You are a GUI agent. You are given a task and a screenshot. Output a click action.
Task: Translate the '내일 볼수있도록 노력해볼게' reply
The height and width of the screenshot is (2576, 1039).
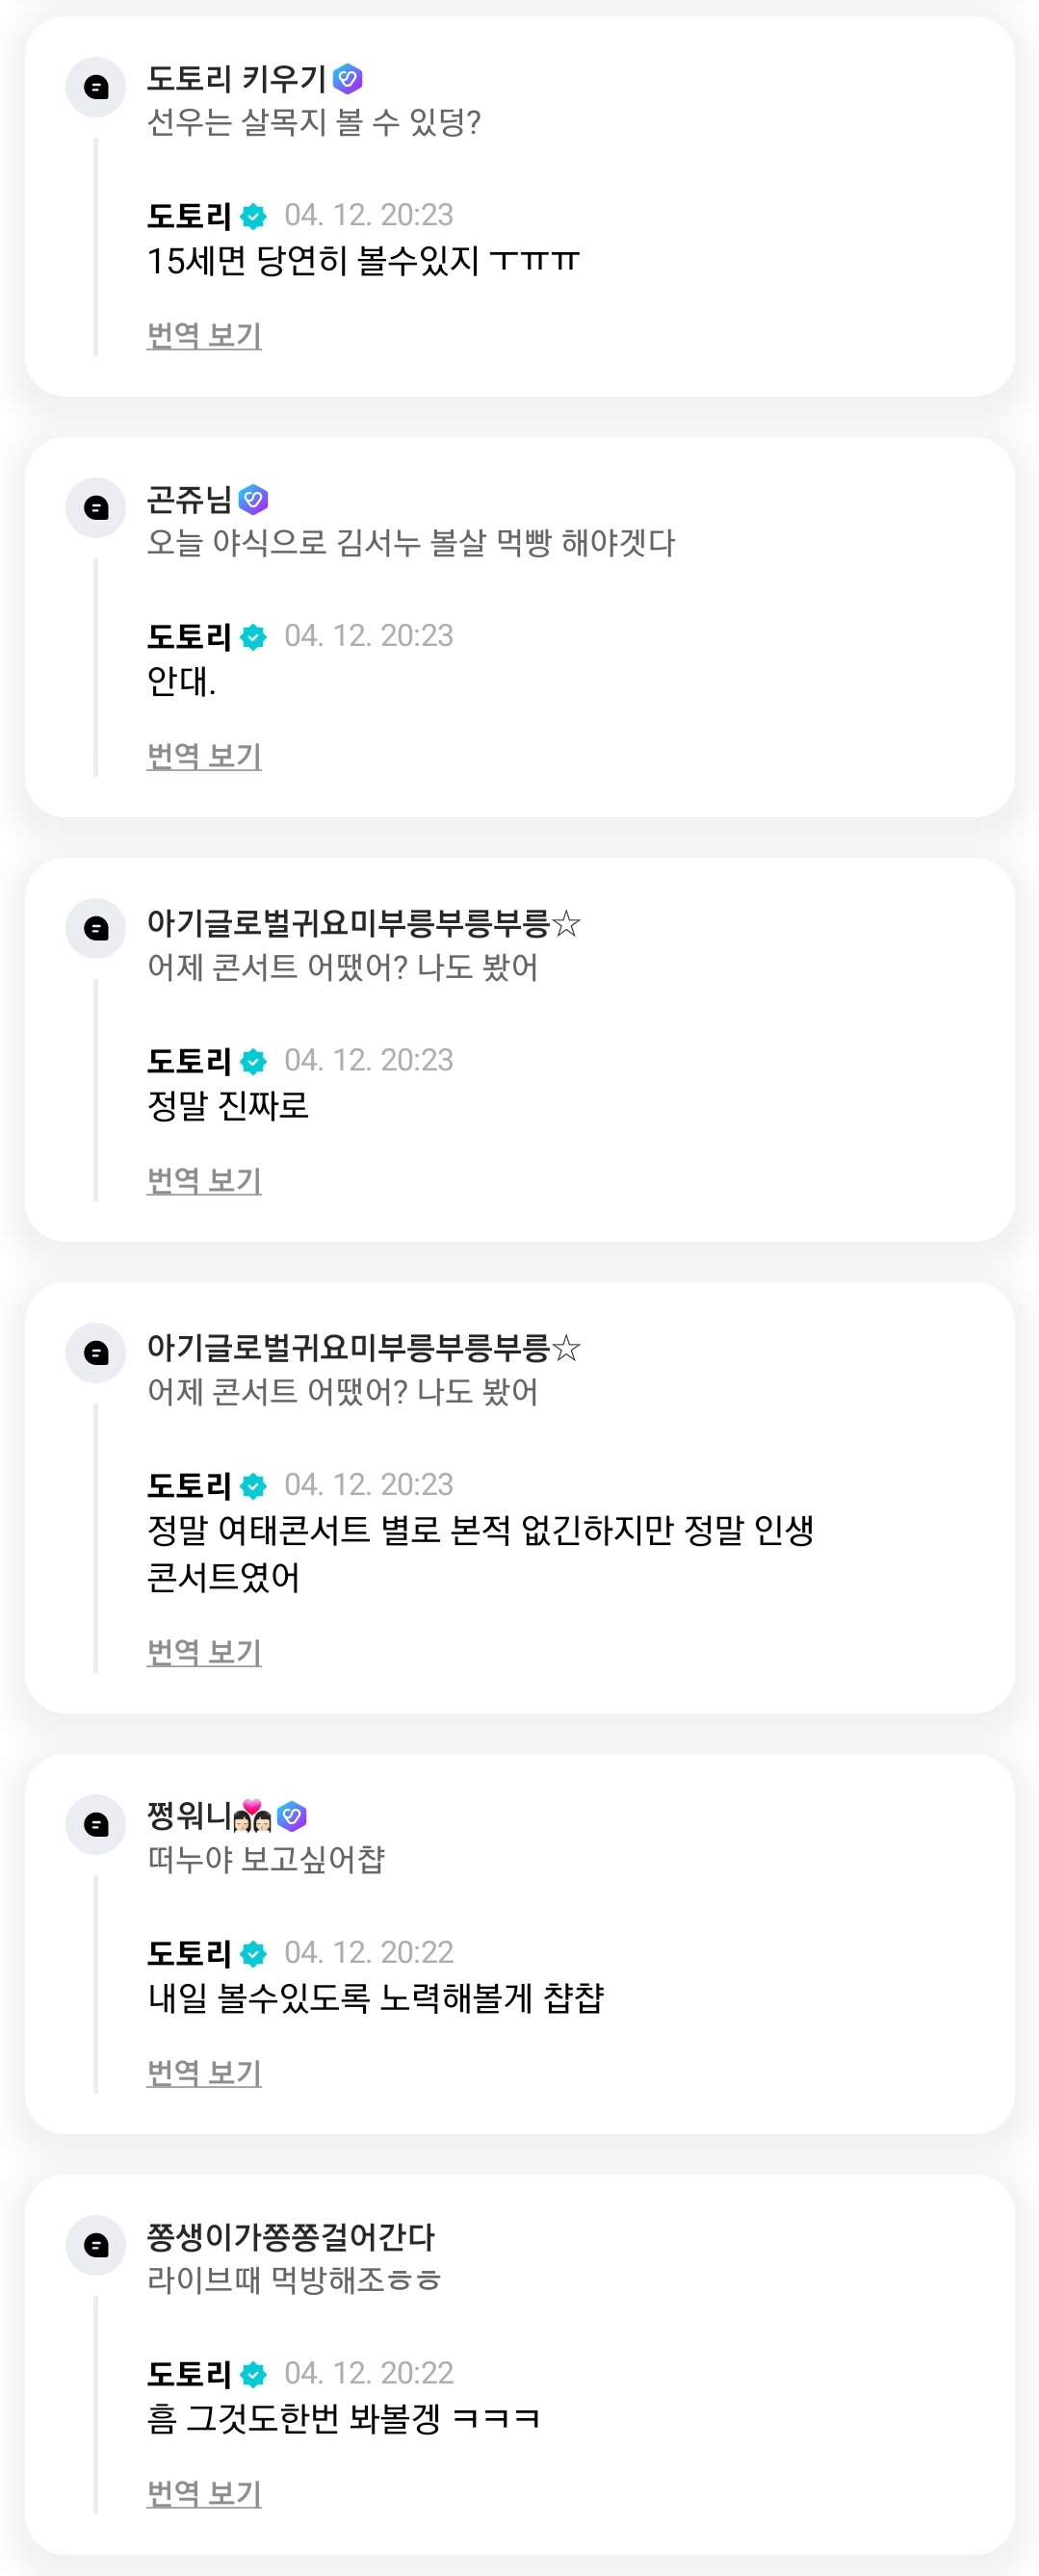[x=204, y=2072]
